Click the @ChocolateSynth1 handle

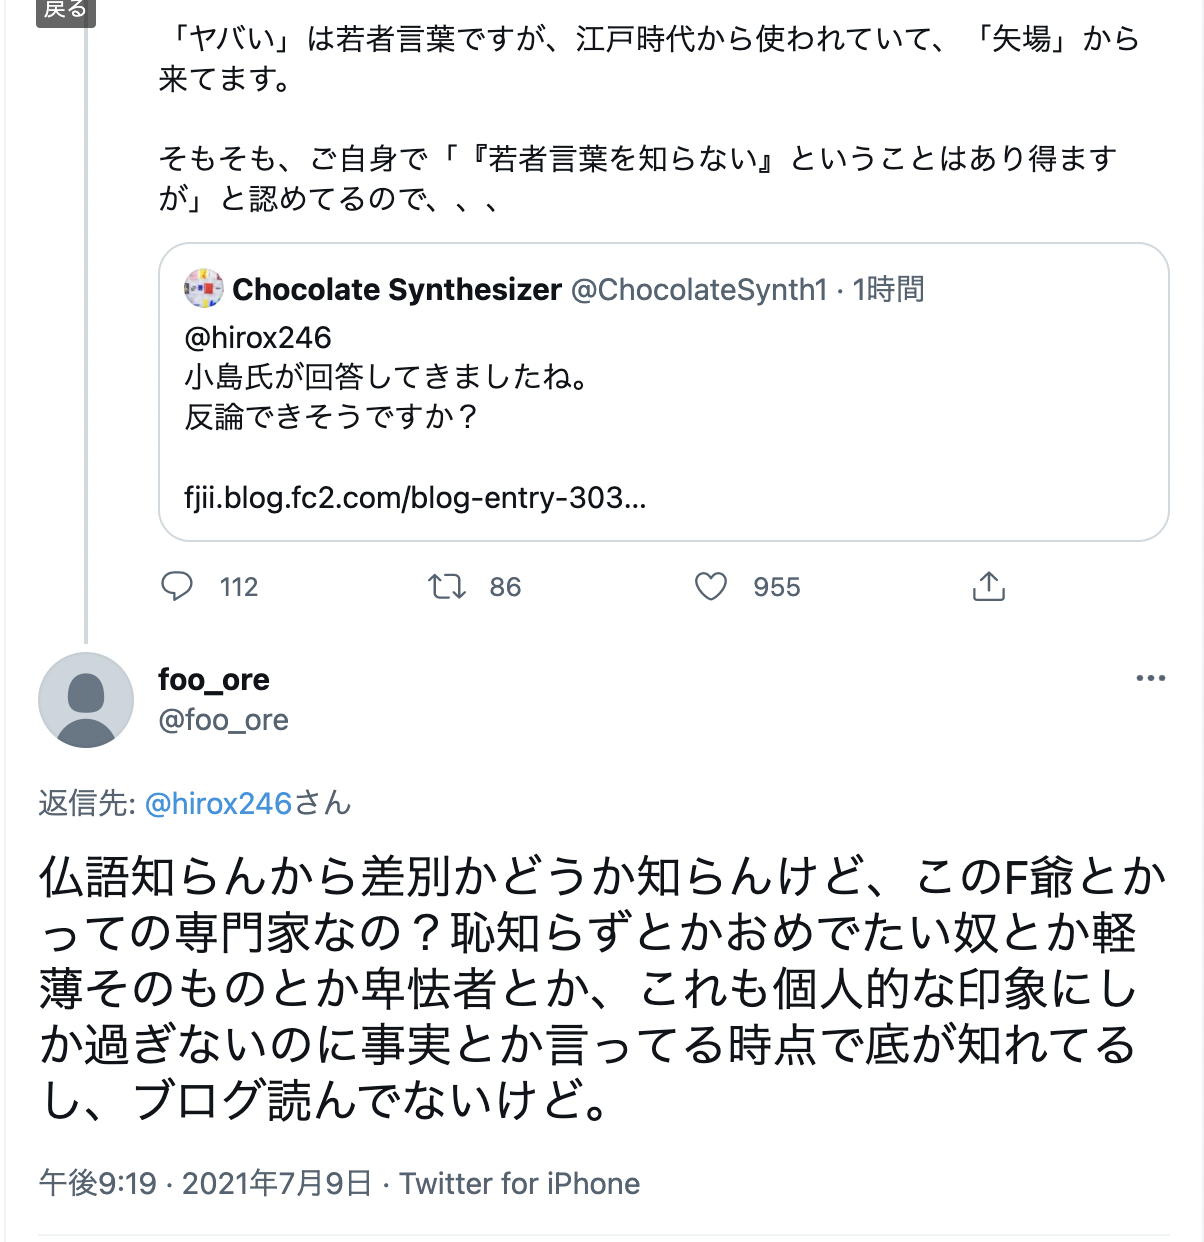699,290
